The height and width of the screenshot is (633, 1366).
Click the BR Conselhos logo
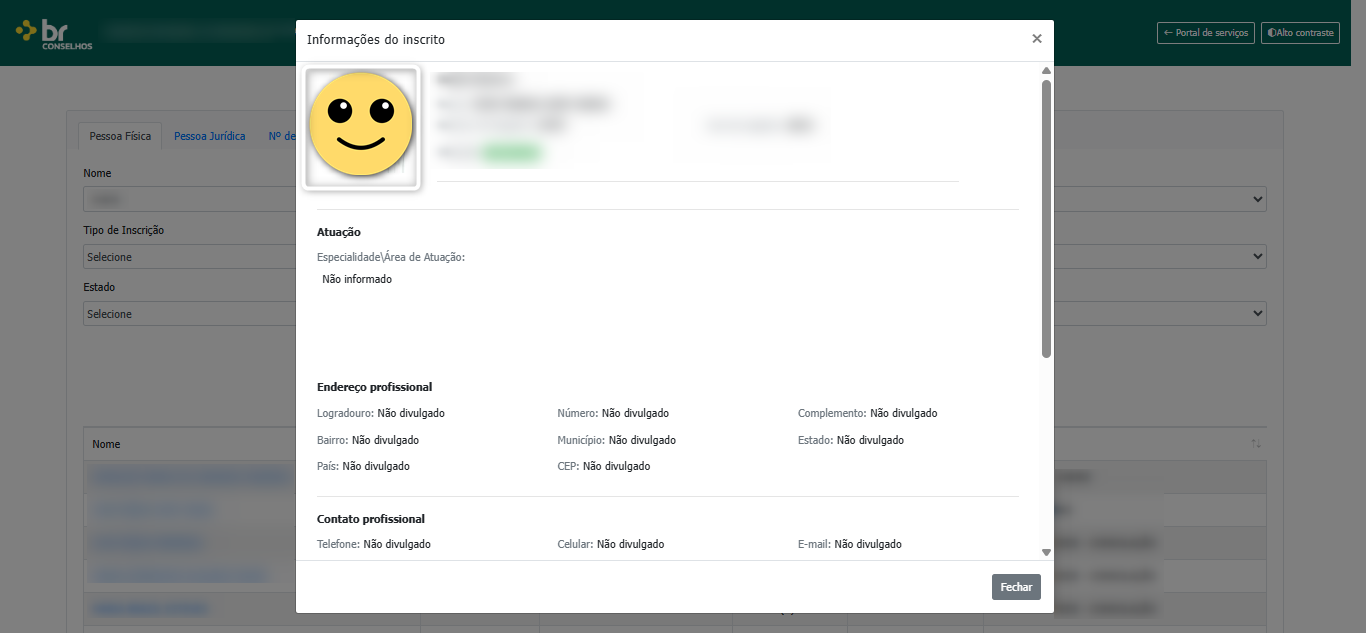(54, 34)
